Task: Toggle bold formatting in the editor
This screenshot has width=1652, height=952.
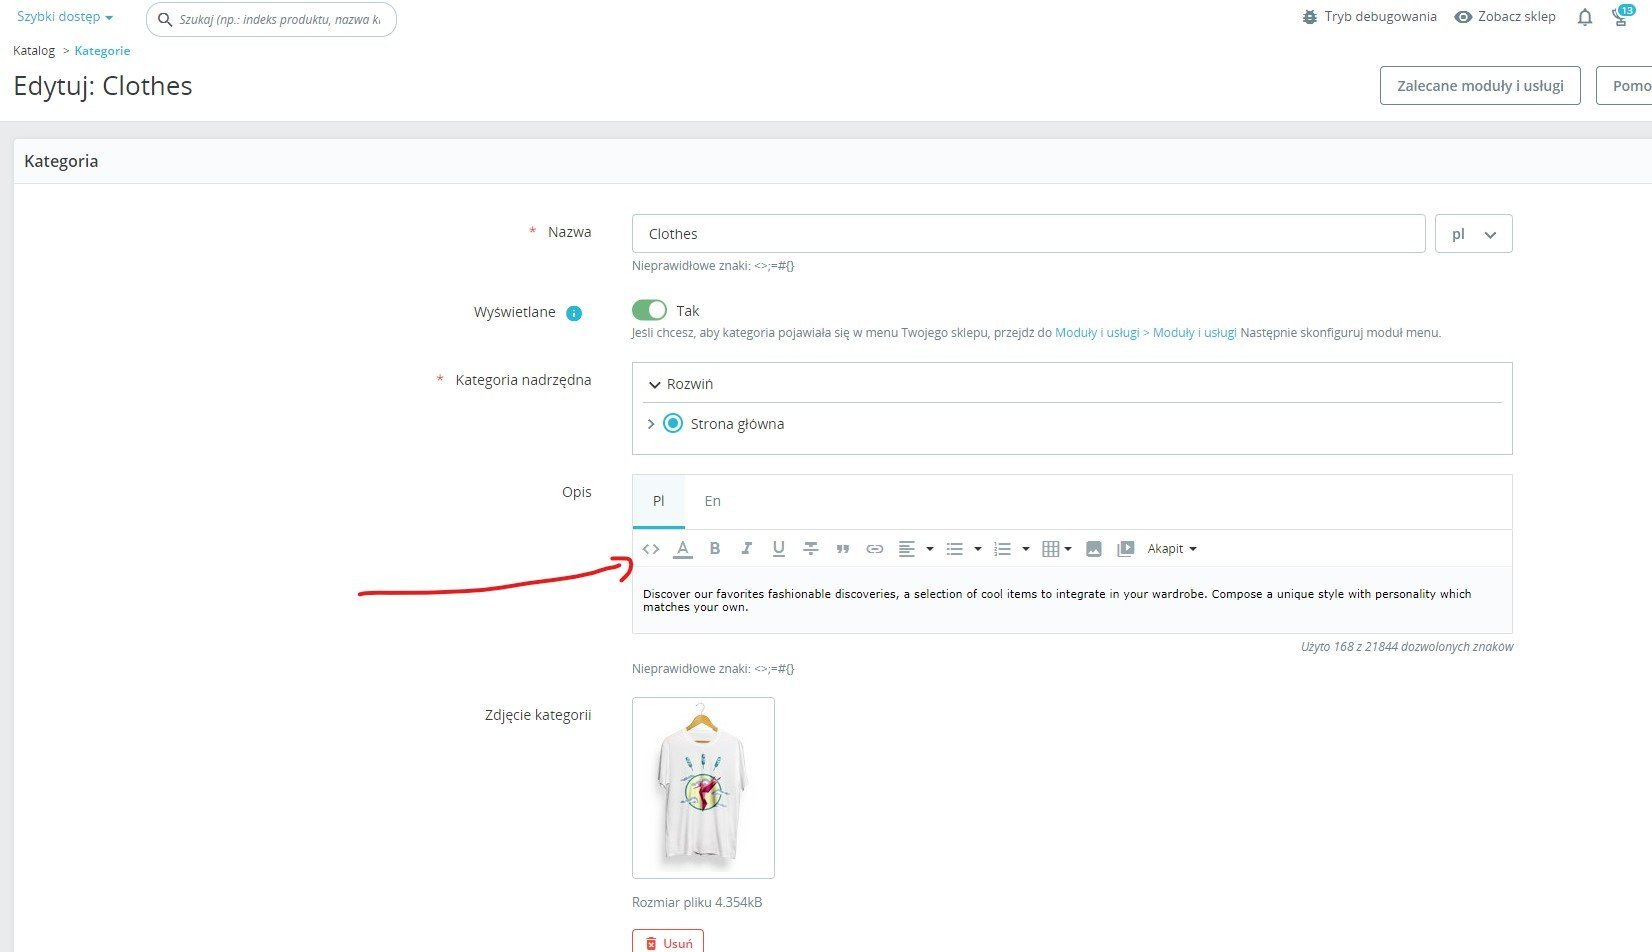Action: pos(715,549)
